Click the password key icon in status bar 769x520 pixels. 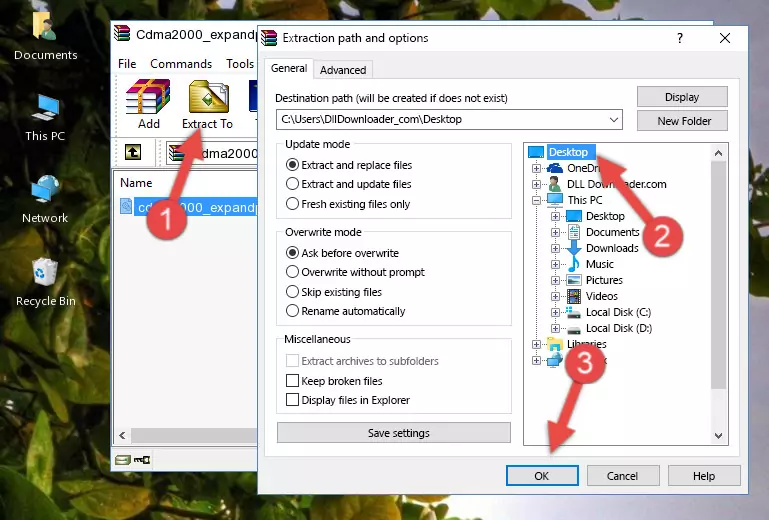142,460
